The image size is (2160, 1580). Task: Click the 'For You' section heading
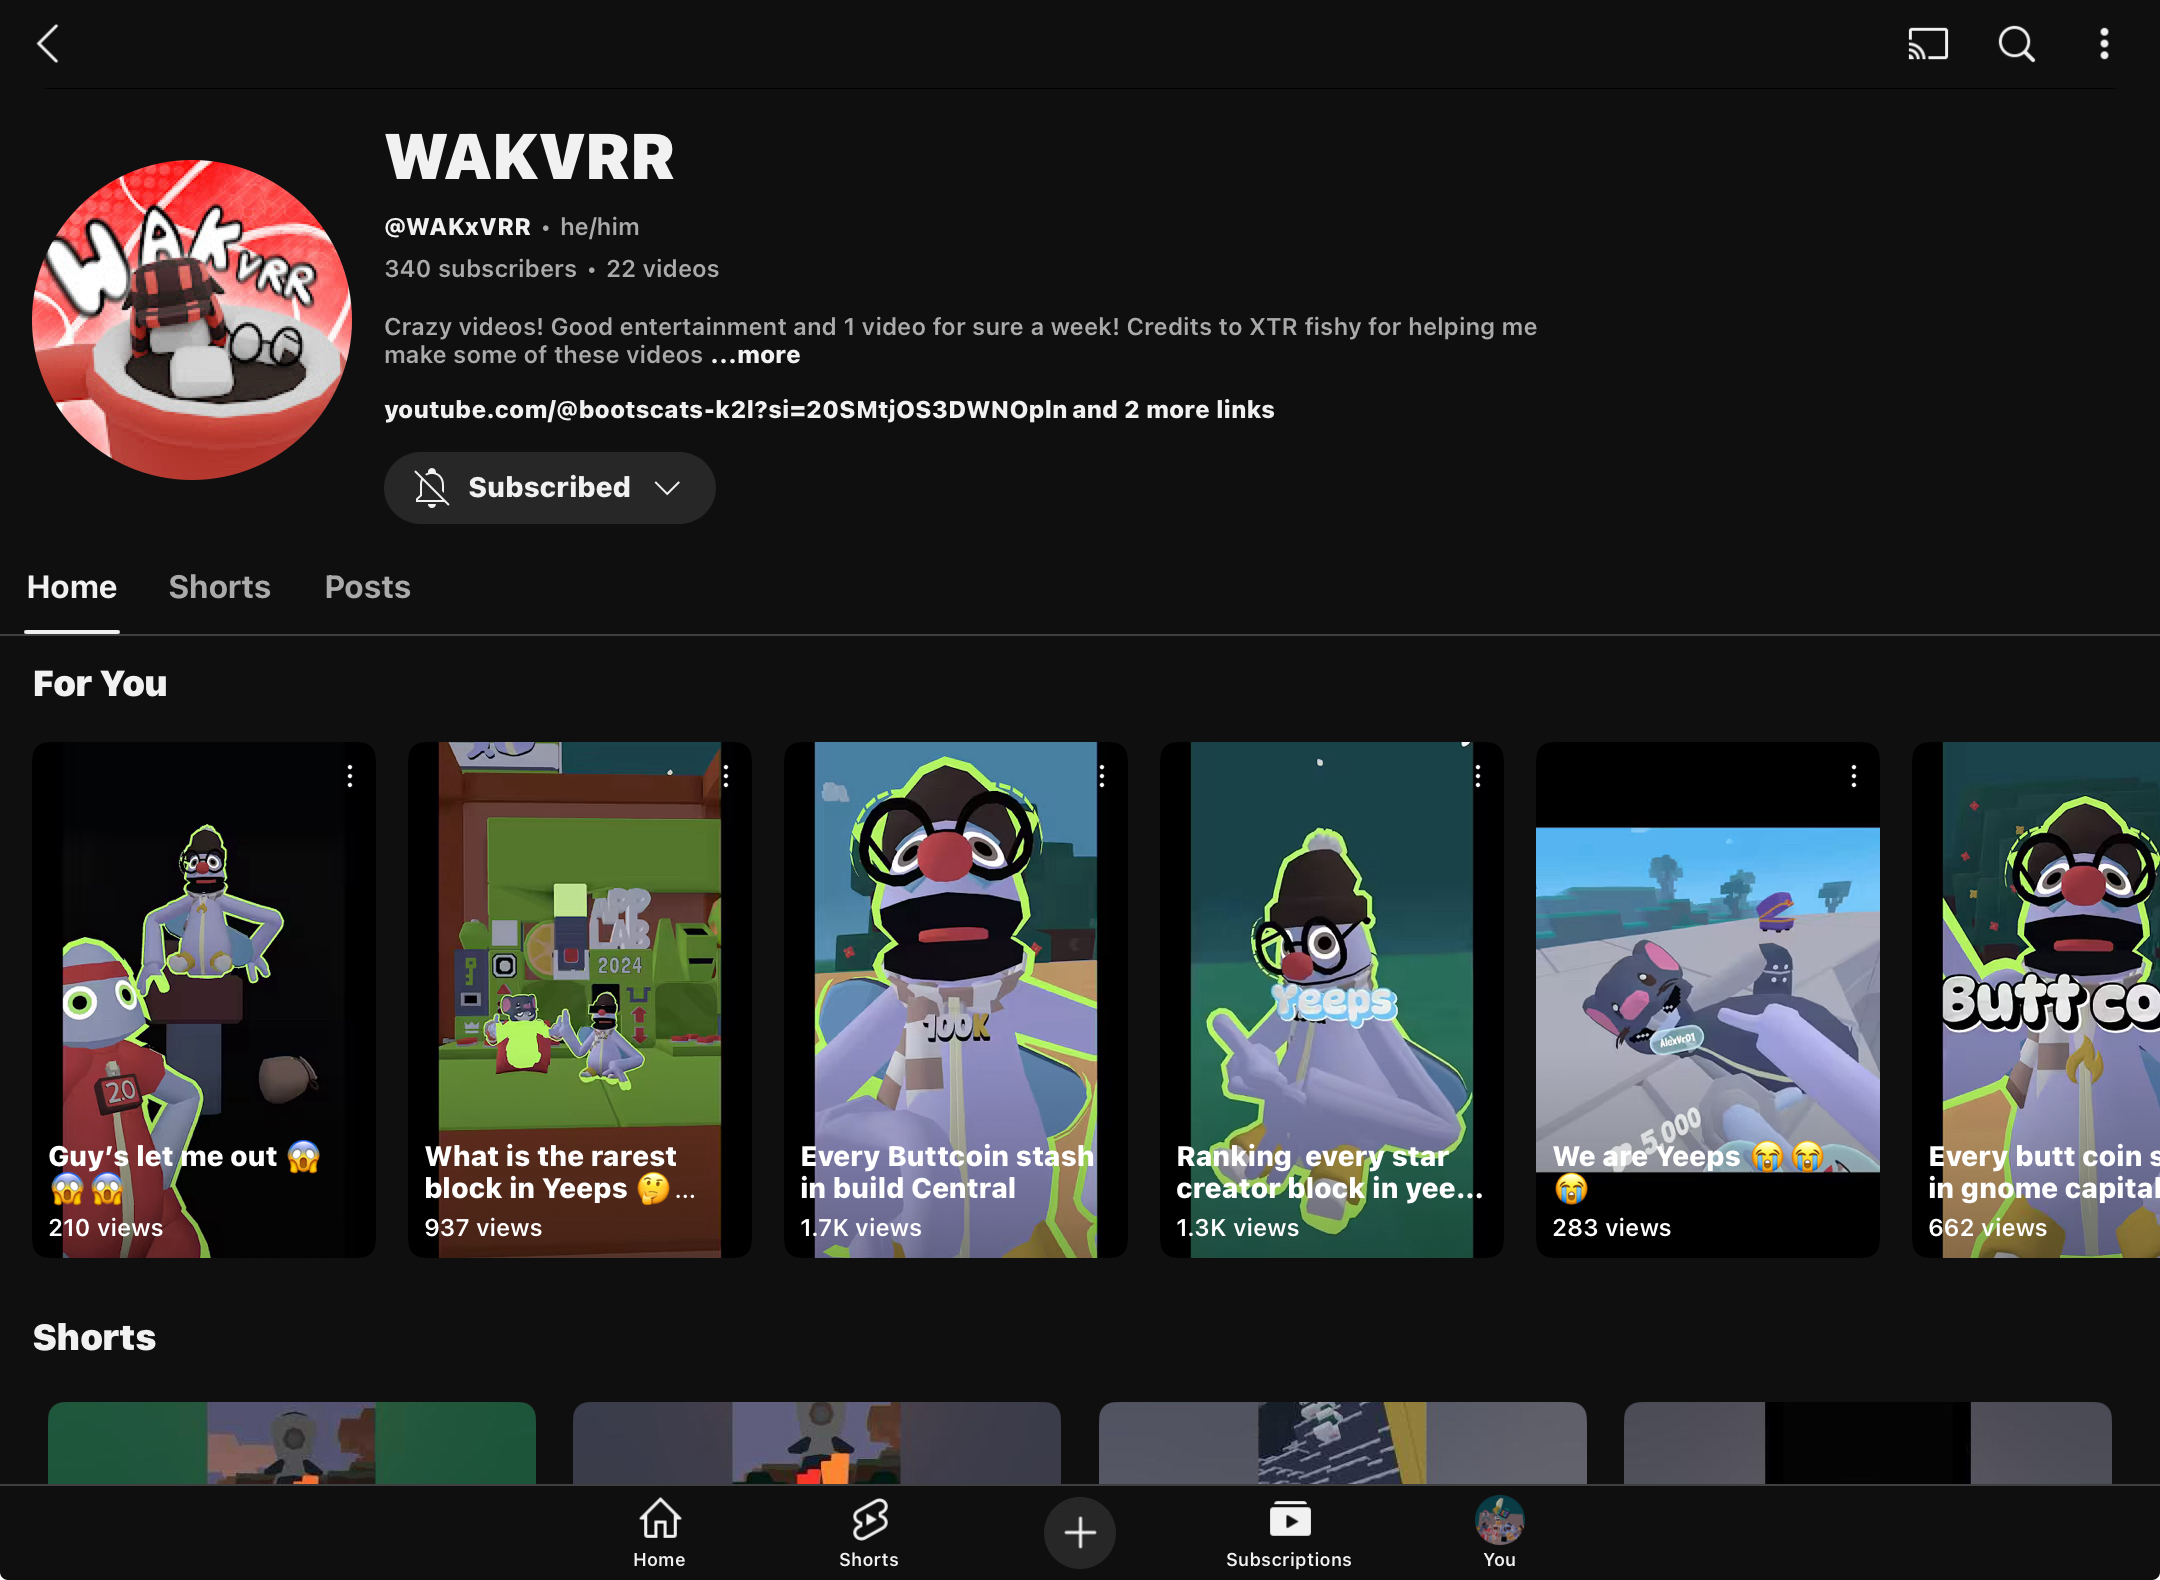(x=100, y=684)
